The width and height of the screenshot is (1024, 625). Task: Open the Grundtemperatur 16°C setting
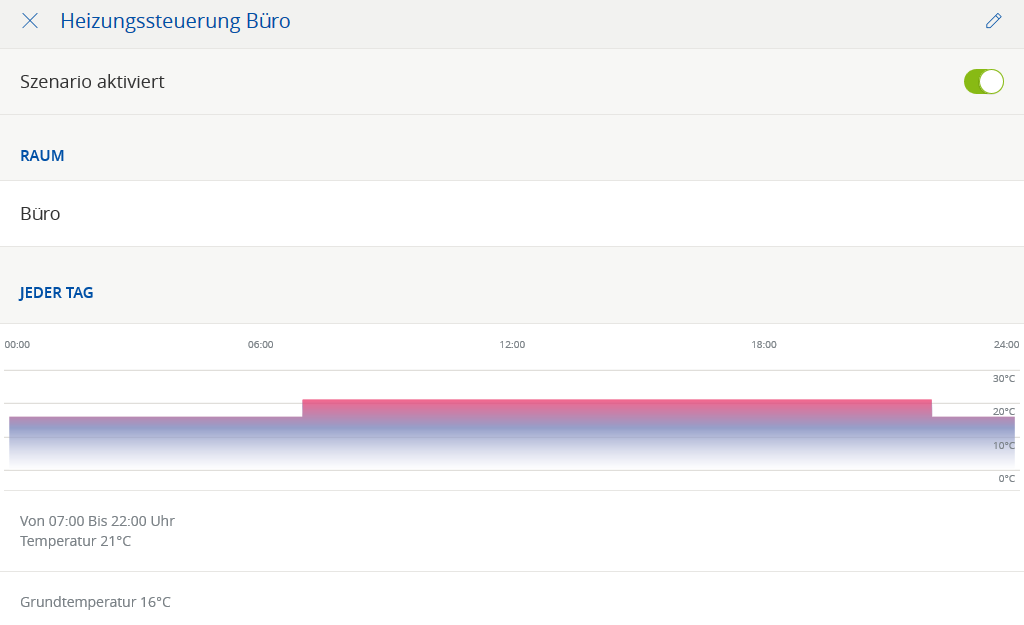(x=95, y=602)
